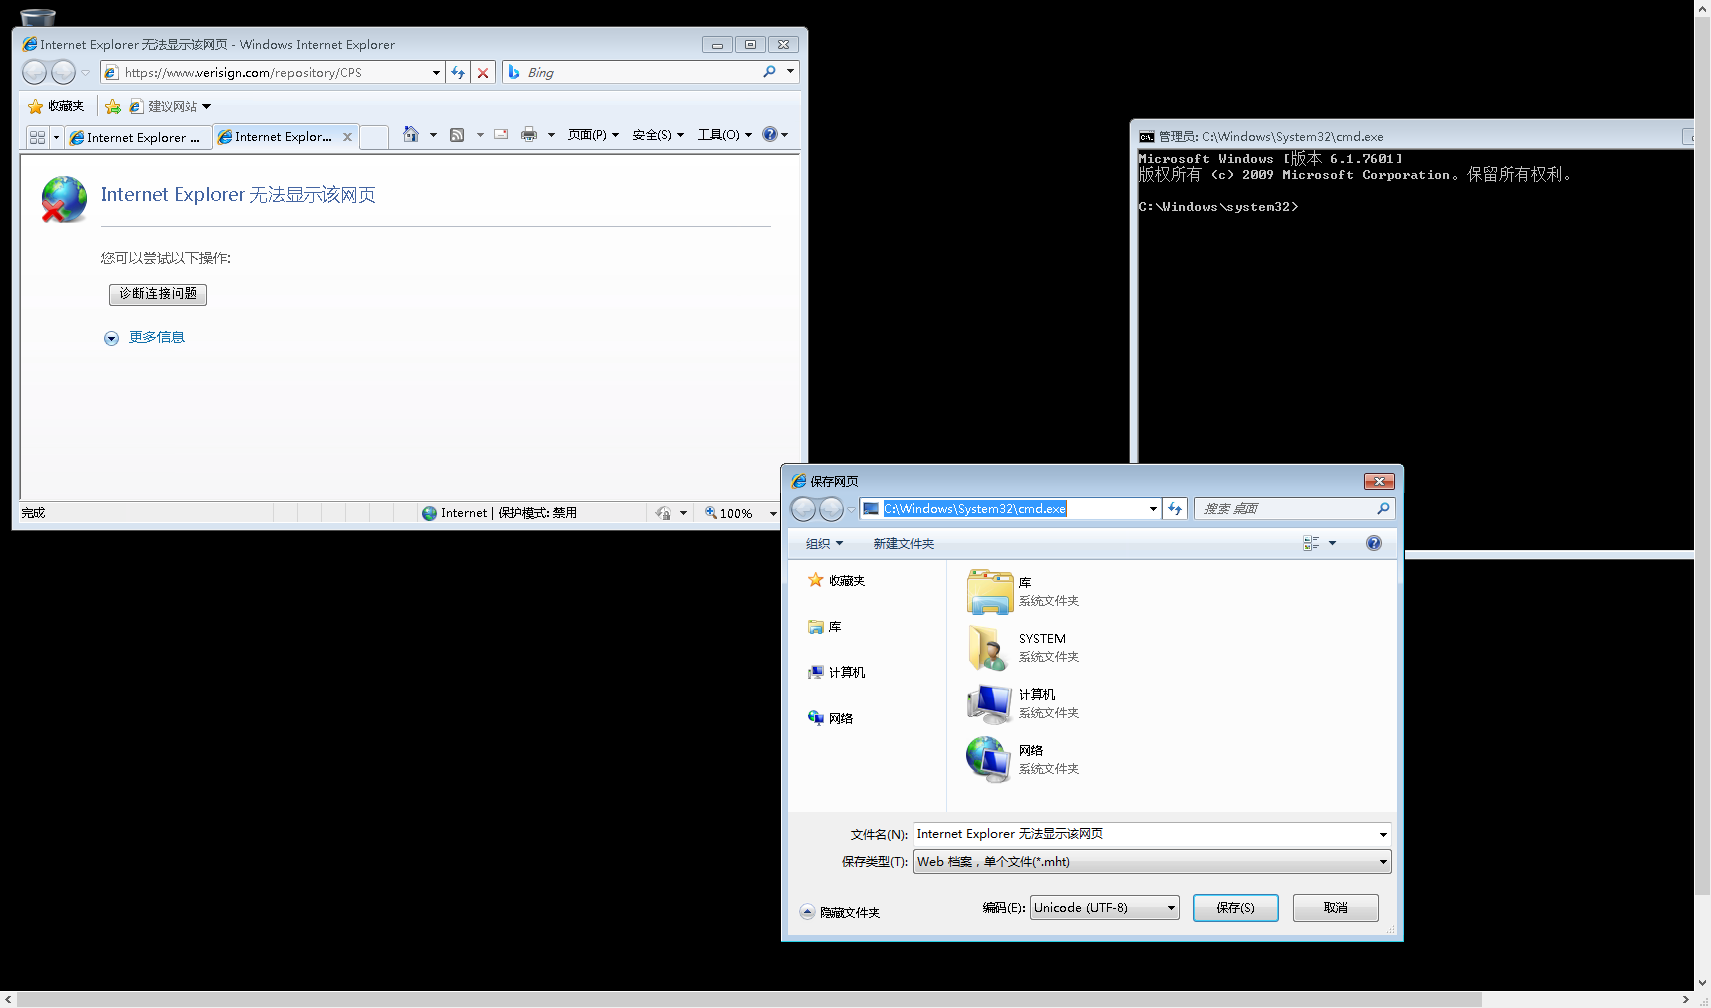Click the 保存(S) button
The width and height of the screenshot is (1711, 1008).
click(x=1235, y=908)
